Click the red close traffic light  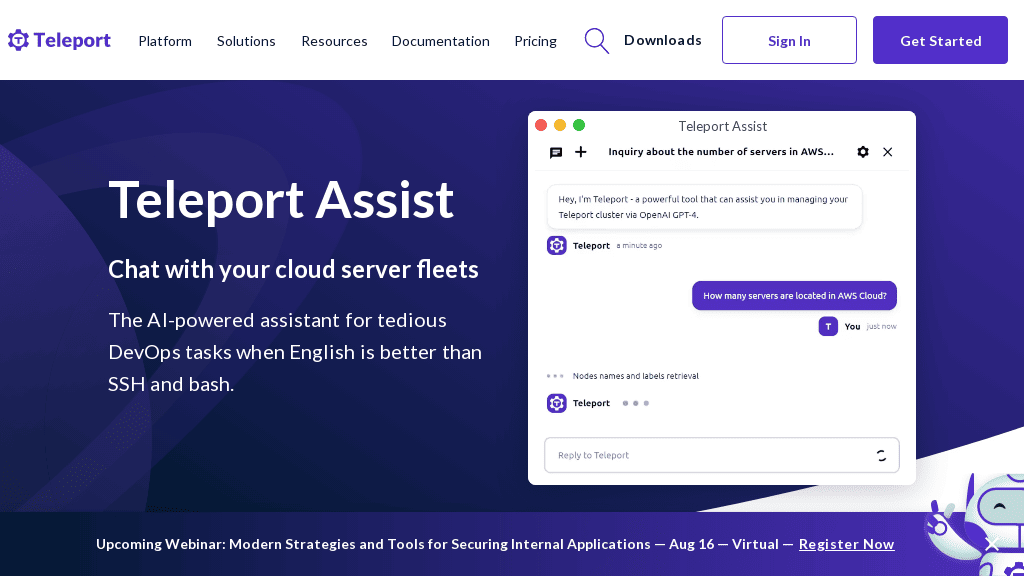tap(541, 125)
